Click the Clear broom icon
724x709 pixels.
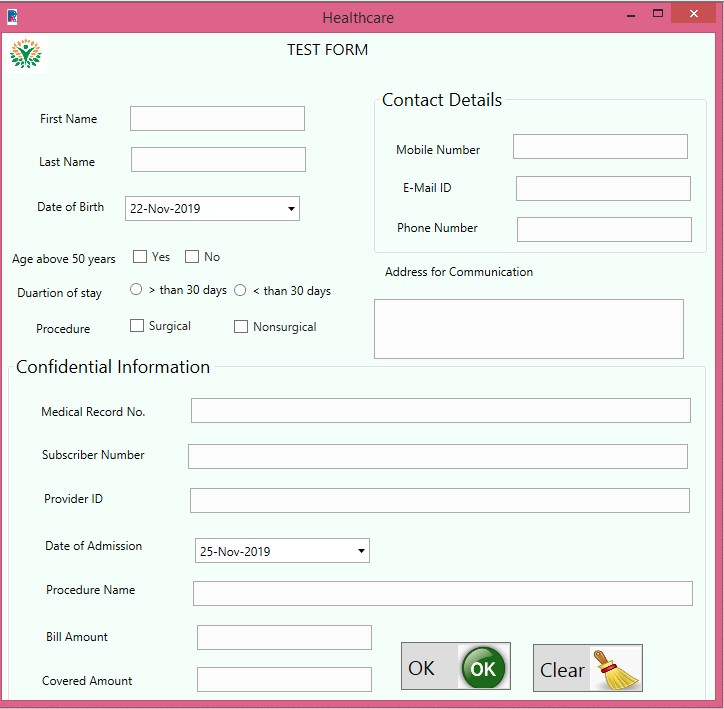click(x=616, y=669)
